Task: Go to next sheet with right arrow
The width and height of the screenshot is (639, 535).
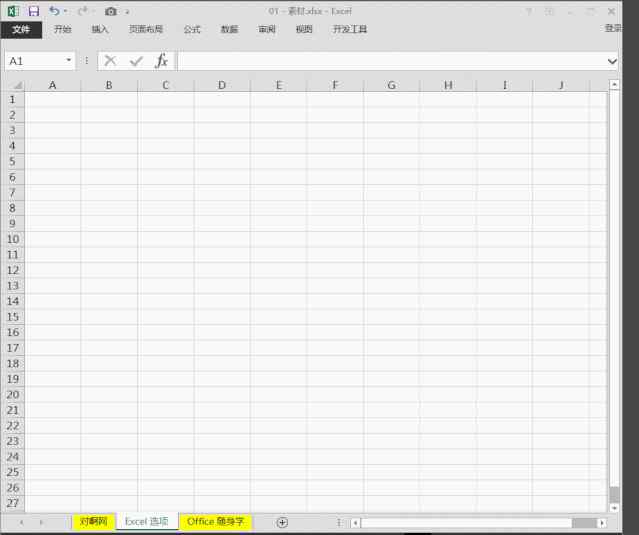Action: point(41,522)
